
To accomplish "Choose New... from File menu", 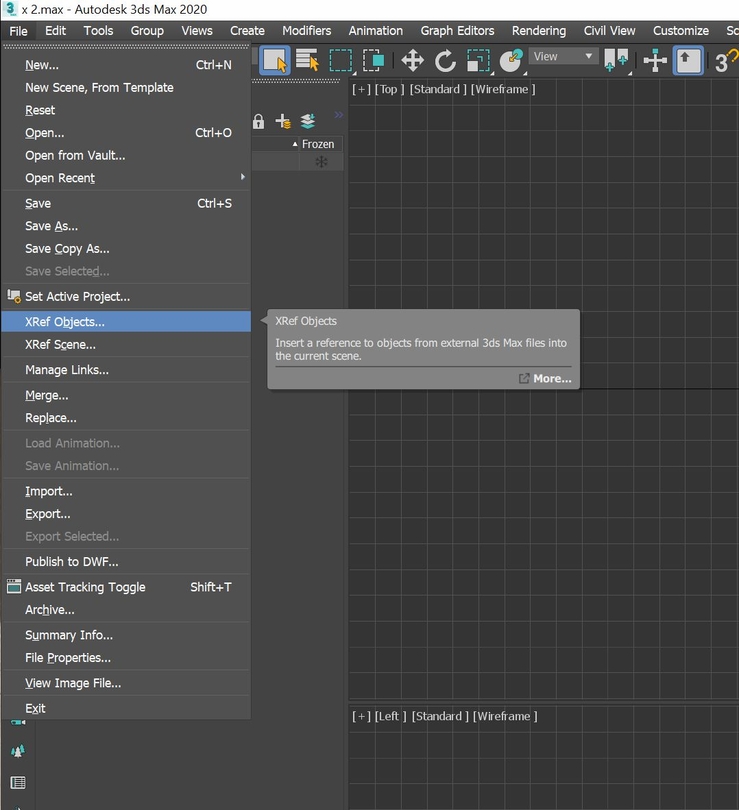I will point(127,65).
